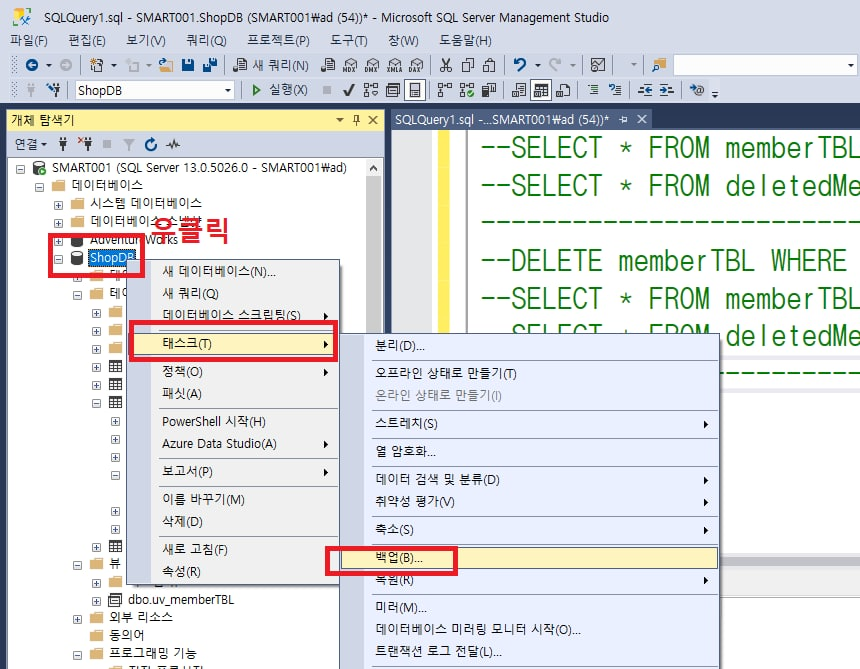Viewport: 860px width, 669px height.
Task: Click the navigate backward arrow icon
Action: pos(32,65)
